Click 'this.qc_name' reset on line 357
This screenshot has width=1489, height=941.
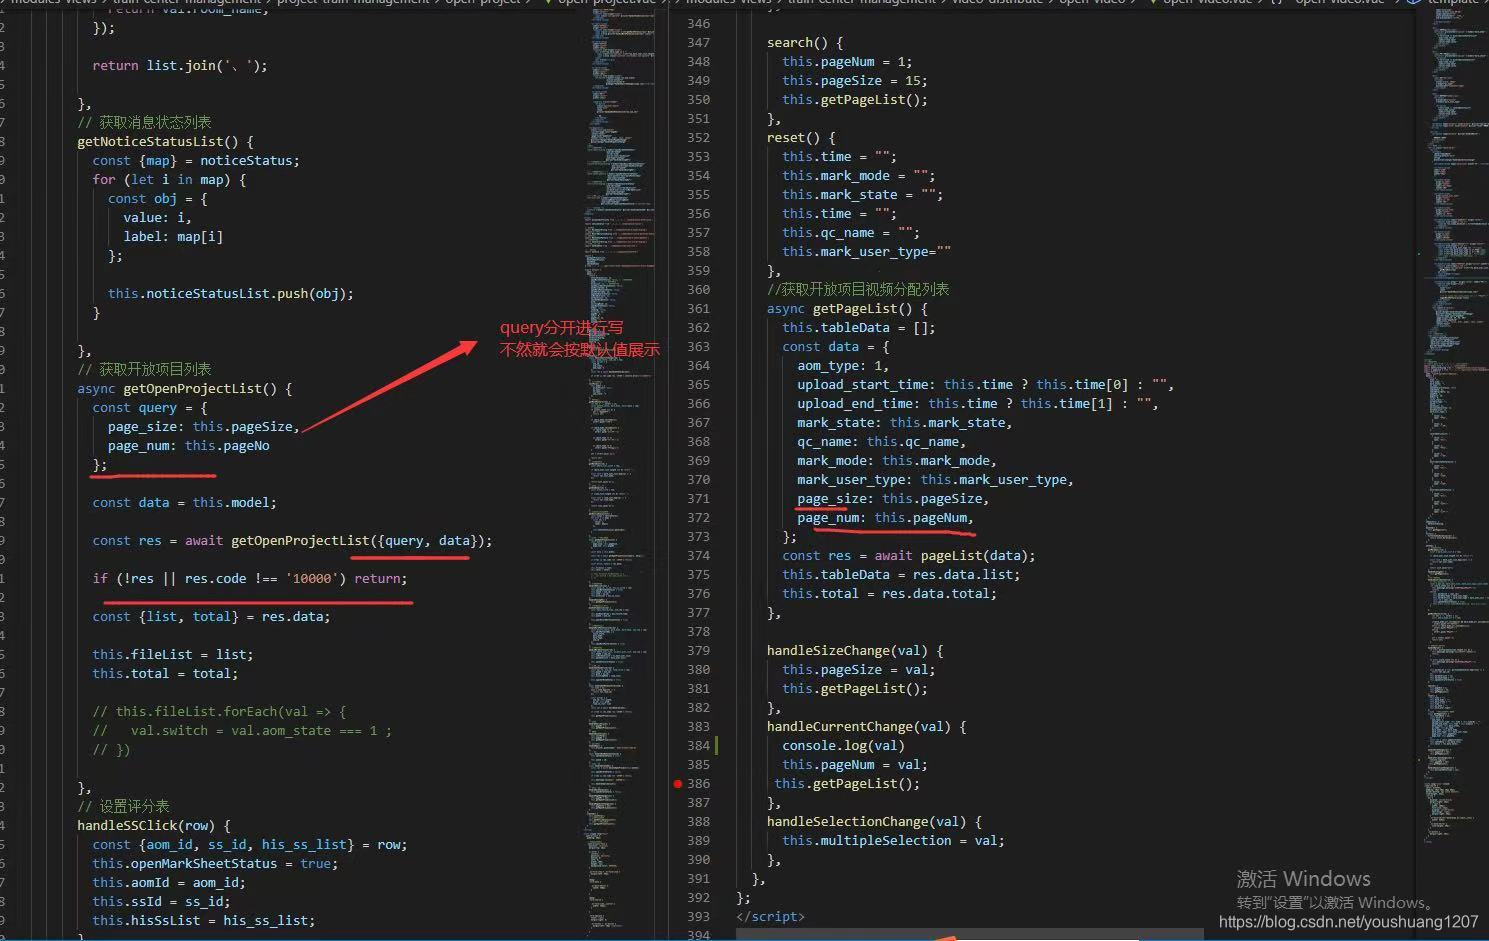point(850,233)
